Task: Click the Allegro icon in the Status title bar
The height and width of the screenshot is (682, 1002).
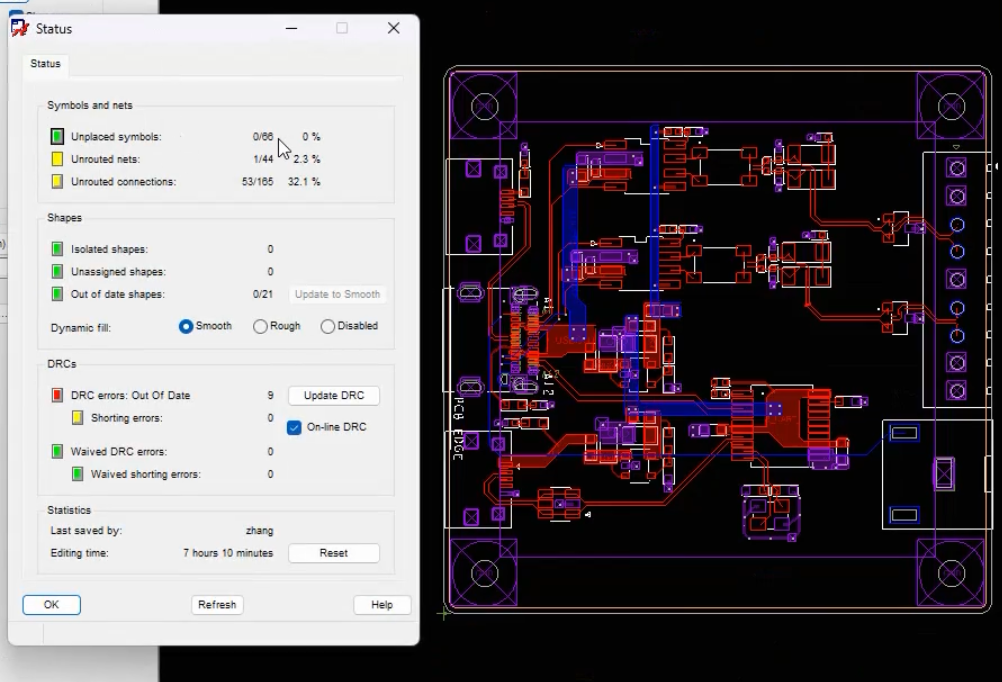Action: pyautogui.click(x=20, y=28)
